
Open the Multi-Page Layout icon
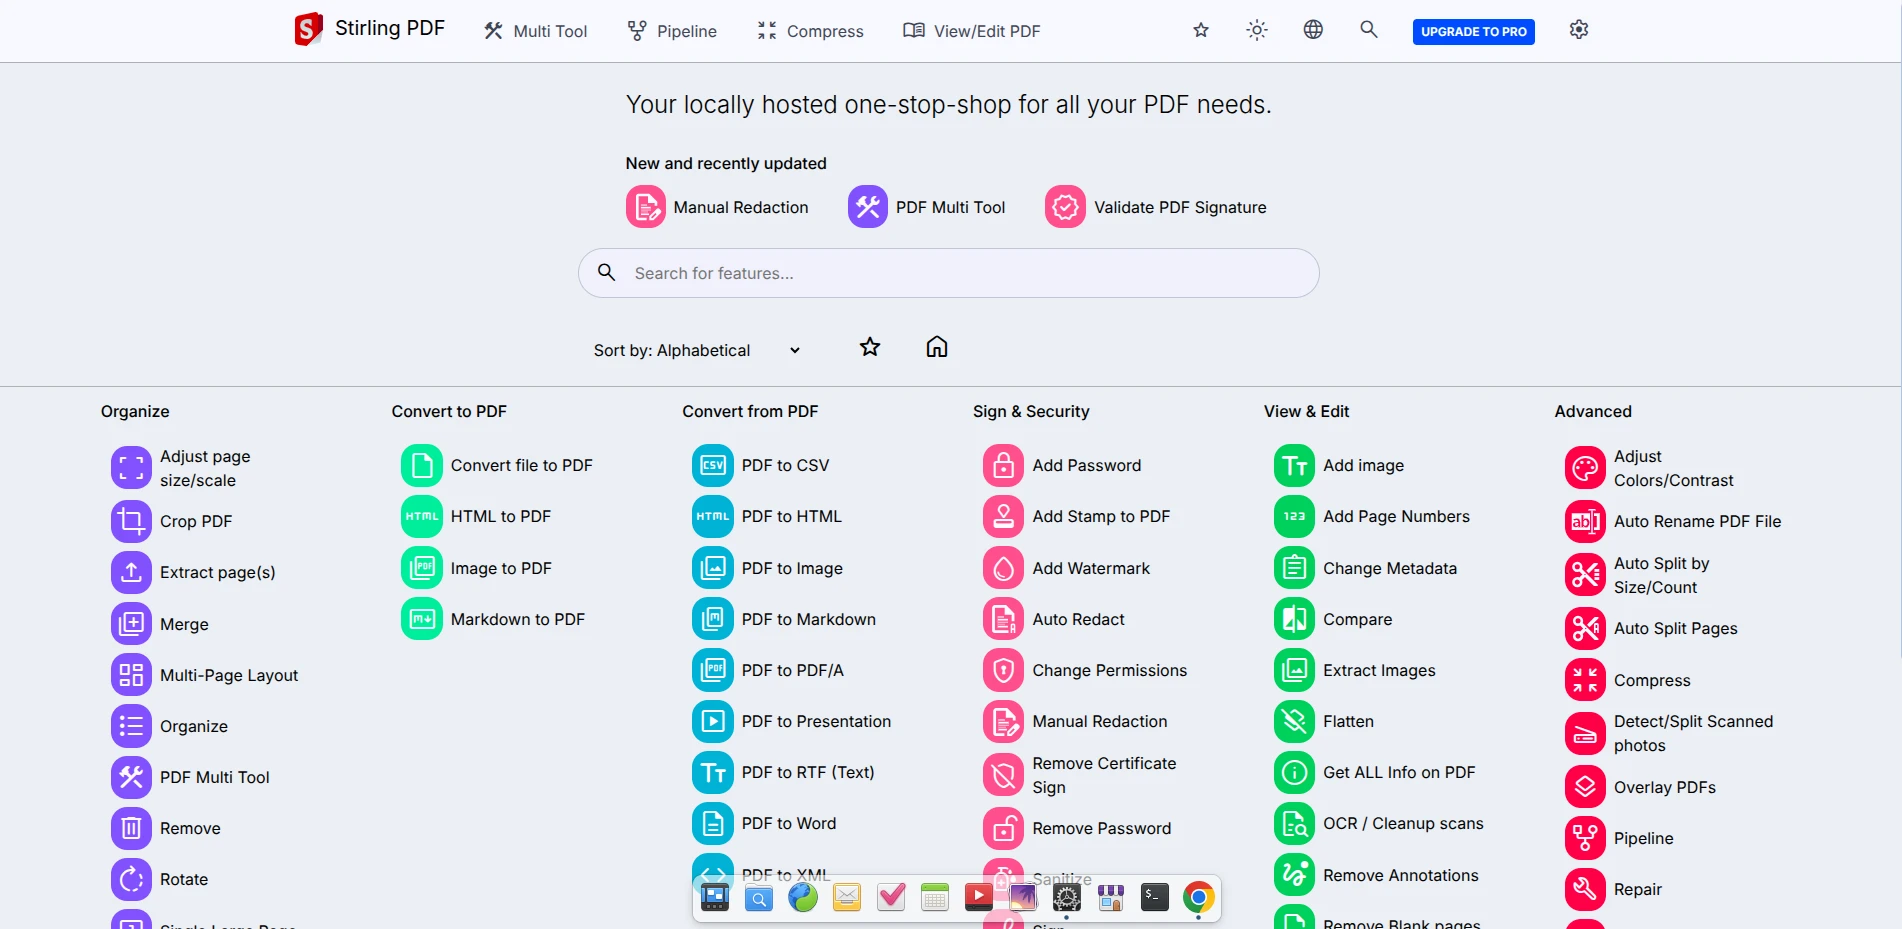131,675
